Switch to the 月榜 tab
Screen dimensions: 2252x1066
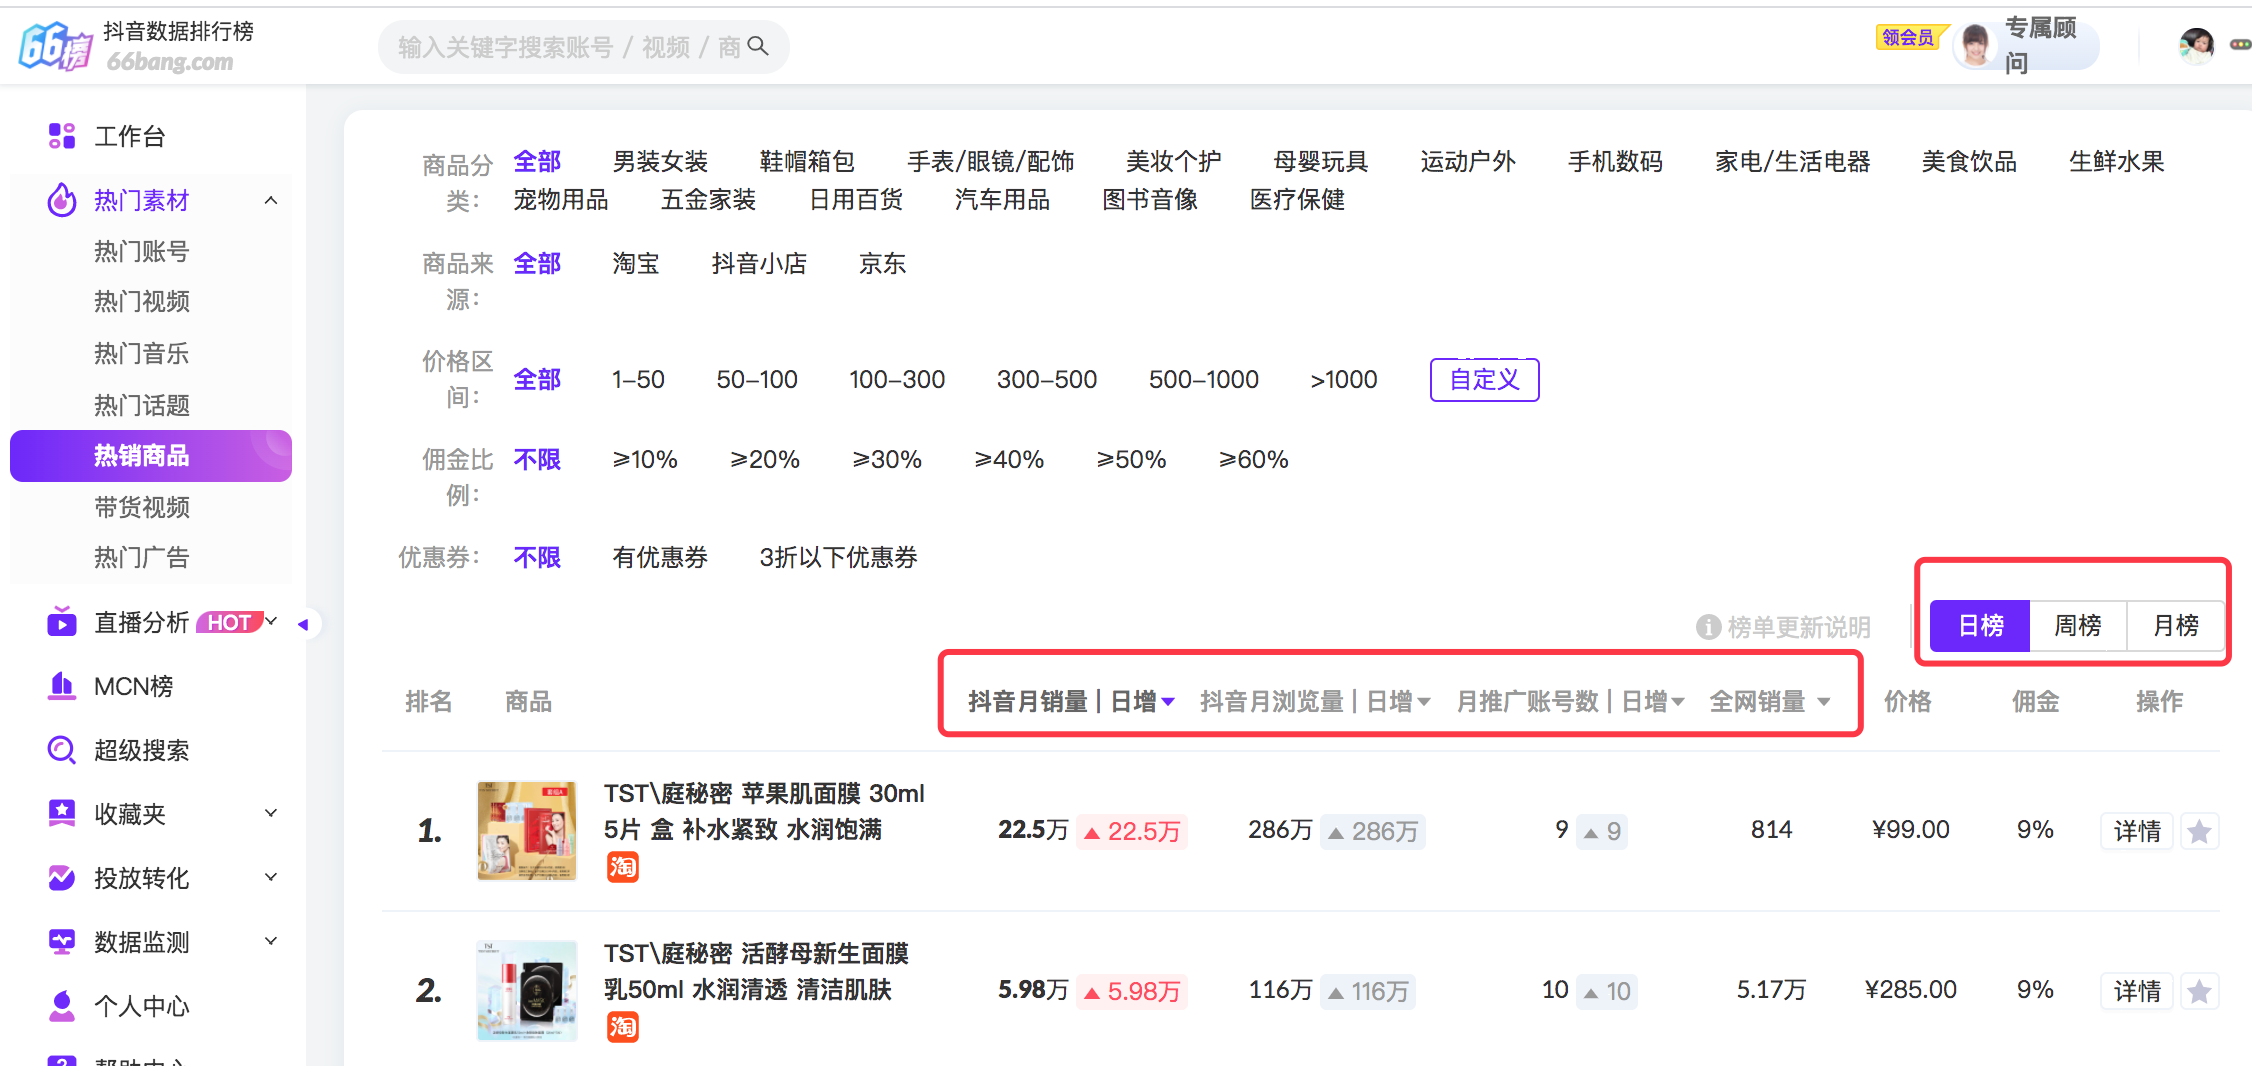[2175, 626]
